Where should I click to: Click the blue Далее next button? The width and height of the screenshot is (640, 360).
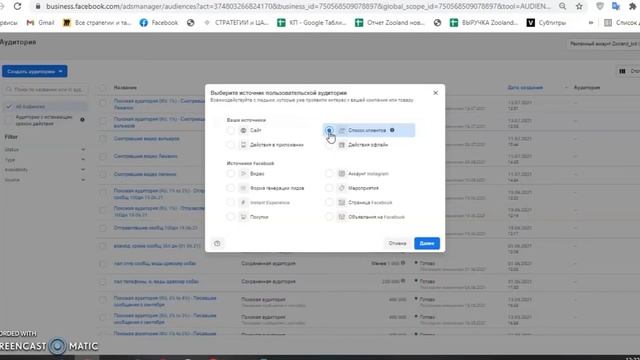pyautogui.click(x=427, y=243)
